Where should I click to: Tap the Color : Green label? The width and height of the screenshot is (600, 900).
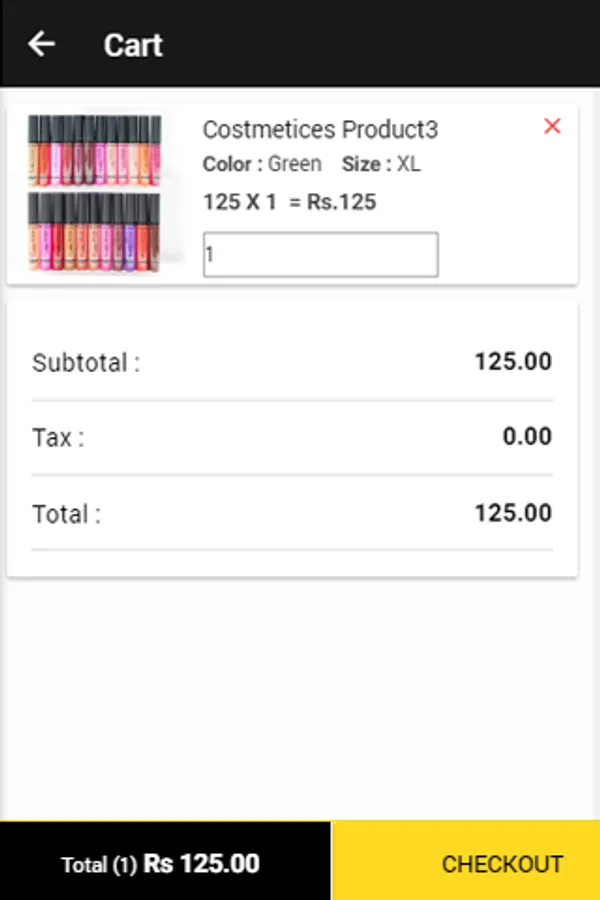coord(262,164)
